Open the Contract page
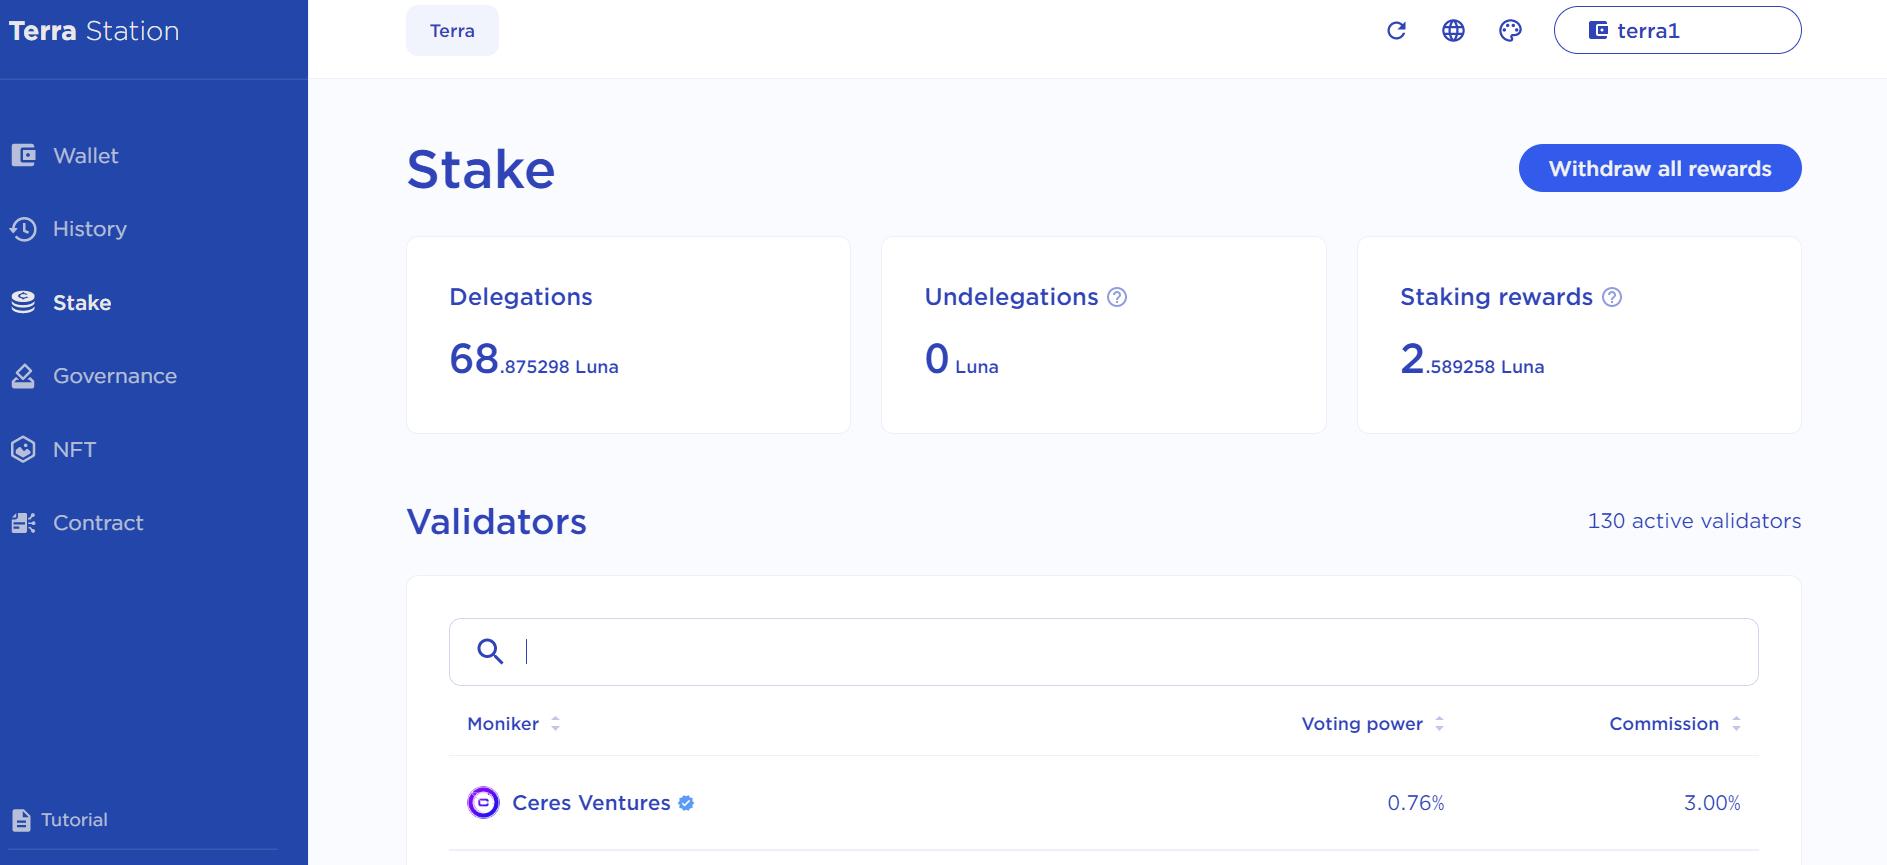Viewport: 1887px width, 865px height. [97, 523]
